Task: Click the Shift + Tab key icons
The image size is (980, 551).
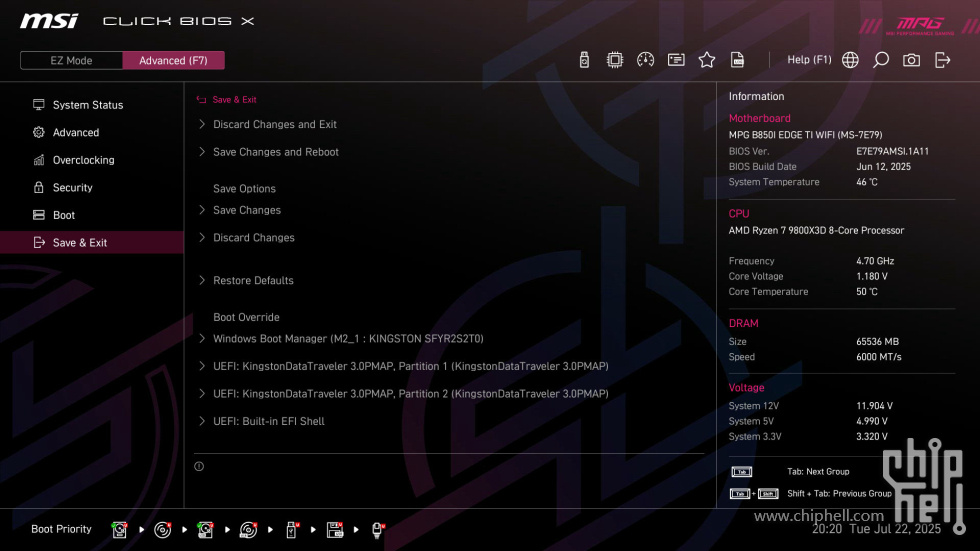Action: 754,494
